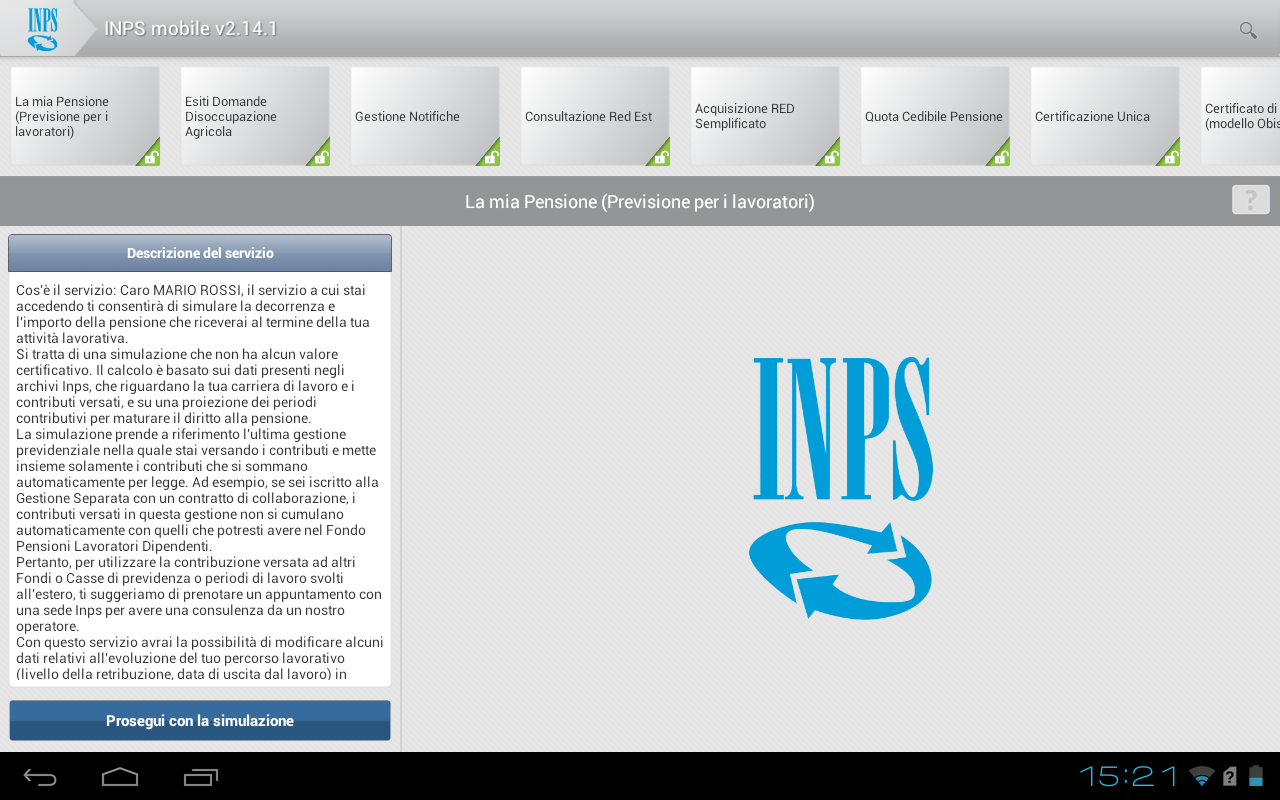Tap the large INPS logo in main panel
1280x800 pixels.
click(x=840, y=487)
